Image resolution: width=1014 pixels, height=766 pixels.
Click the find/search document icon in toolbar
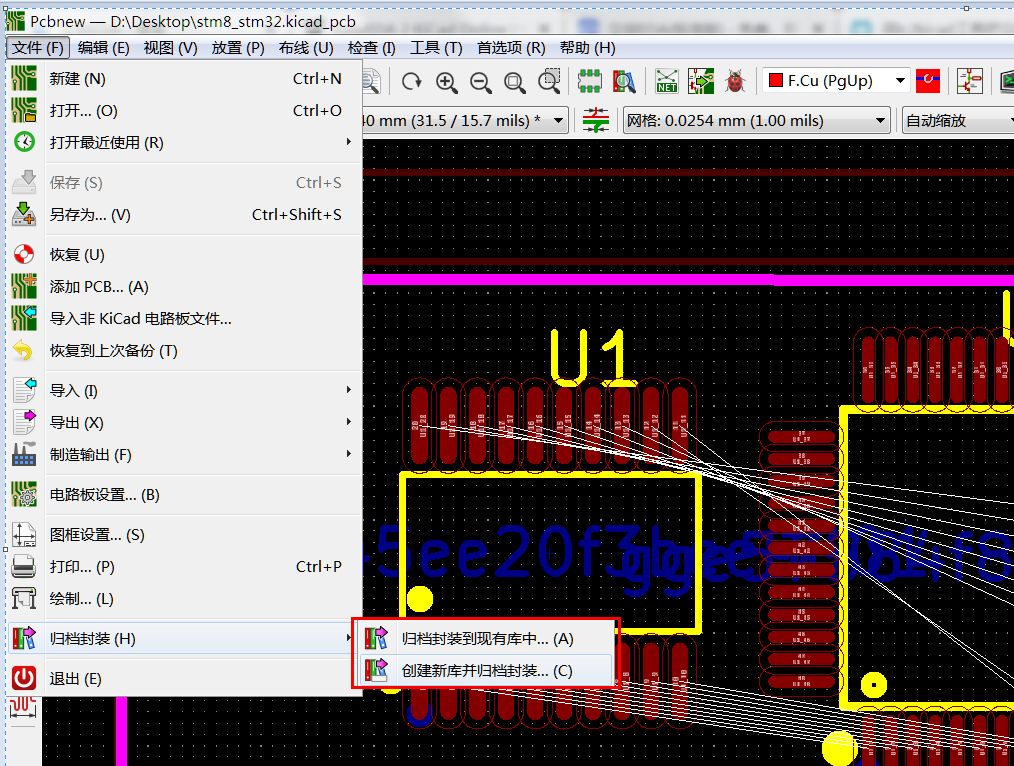point(372,81)
